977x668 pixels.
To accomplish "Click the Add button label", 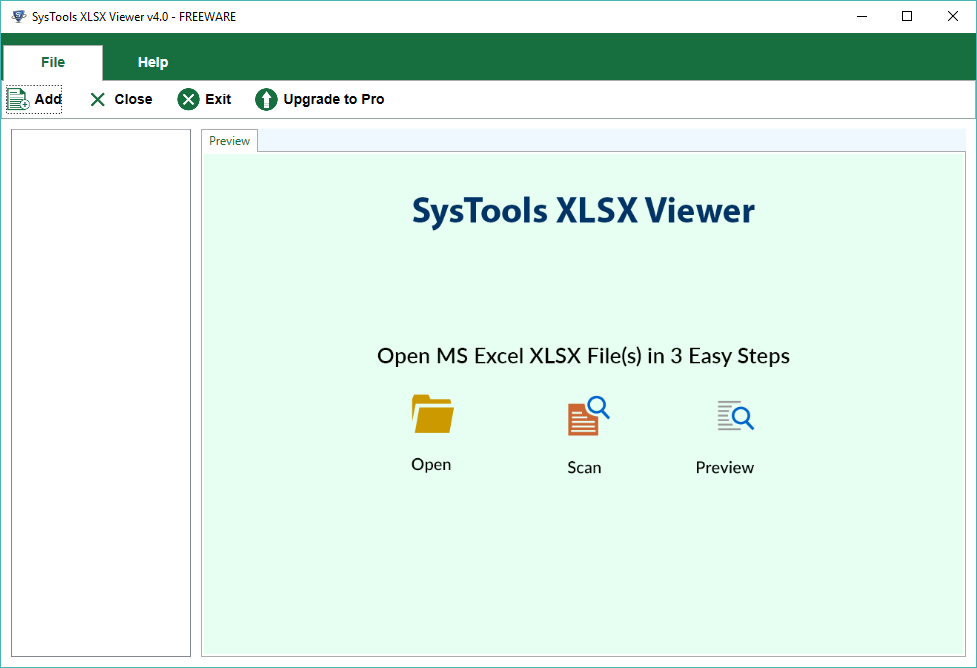I will (x=48, y=99).
